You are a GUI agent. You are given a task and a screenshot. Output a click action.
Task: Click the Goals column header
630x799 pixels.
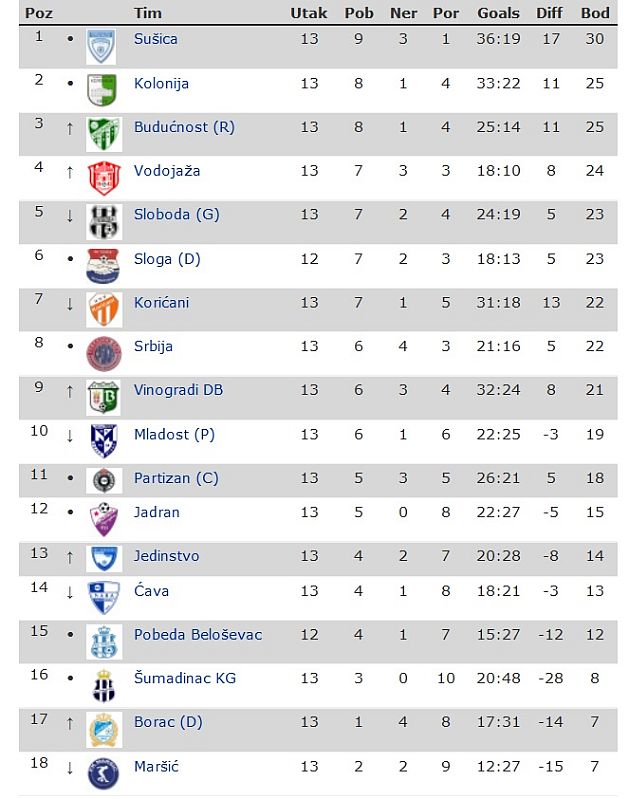pos(498,13)
